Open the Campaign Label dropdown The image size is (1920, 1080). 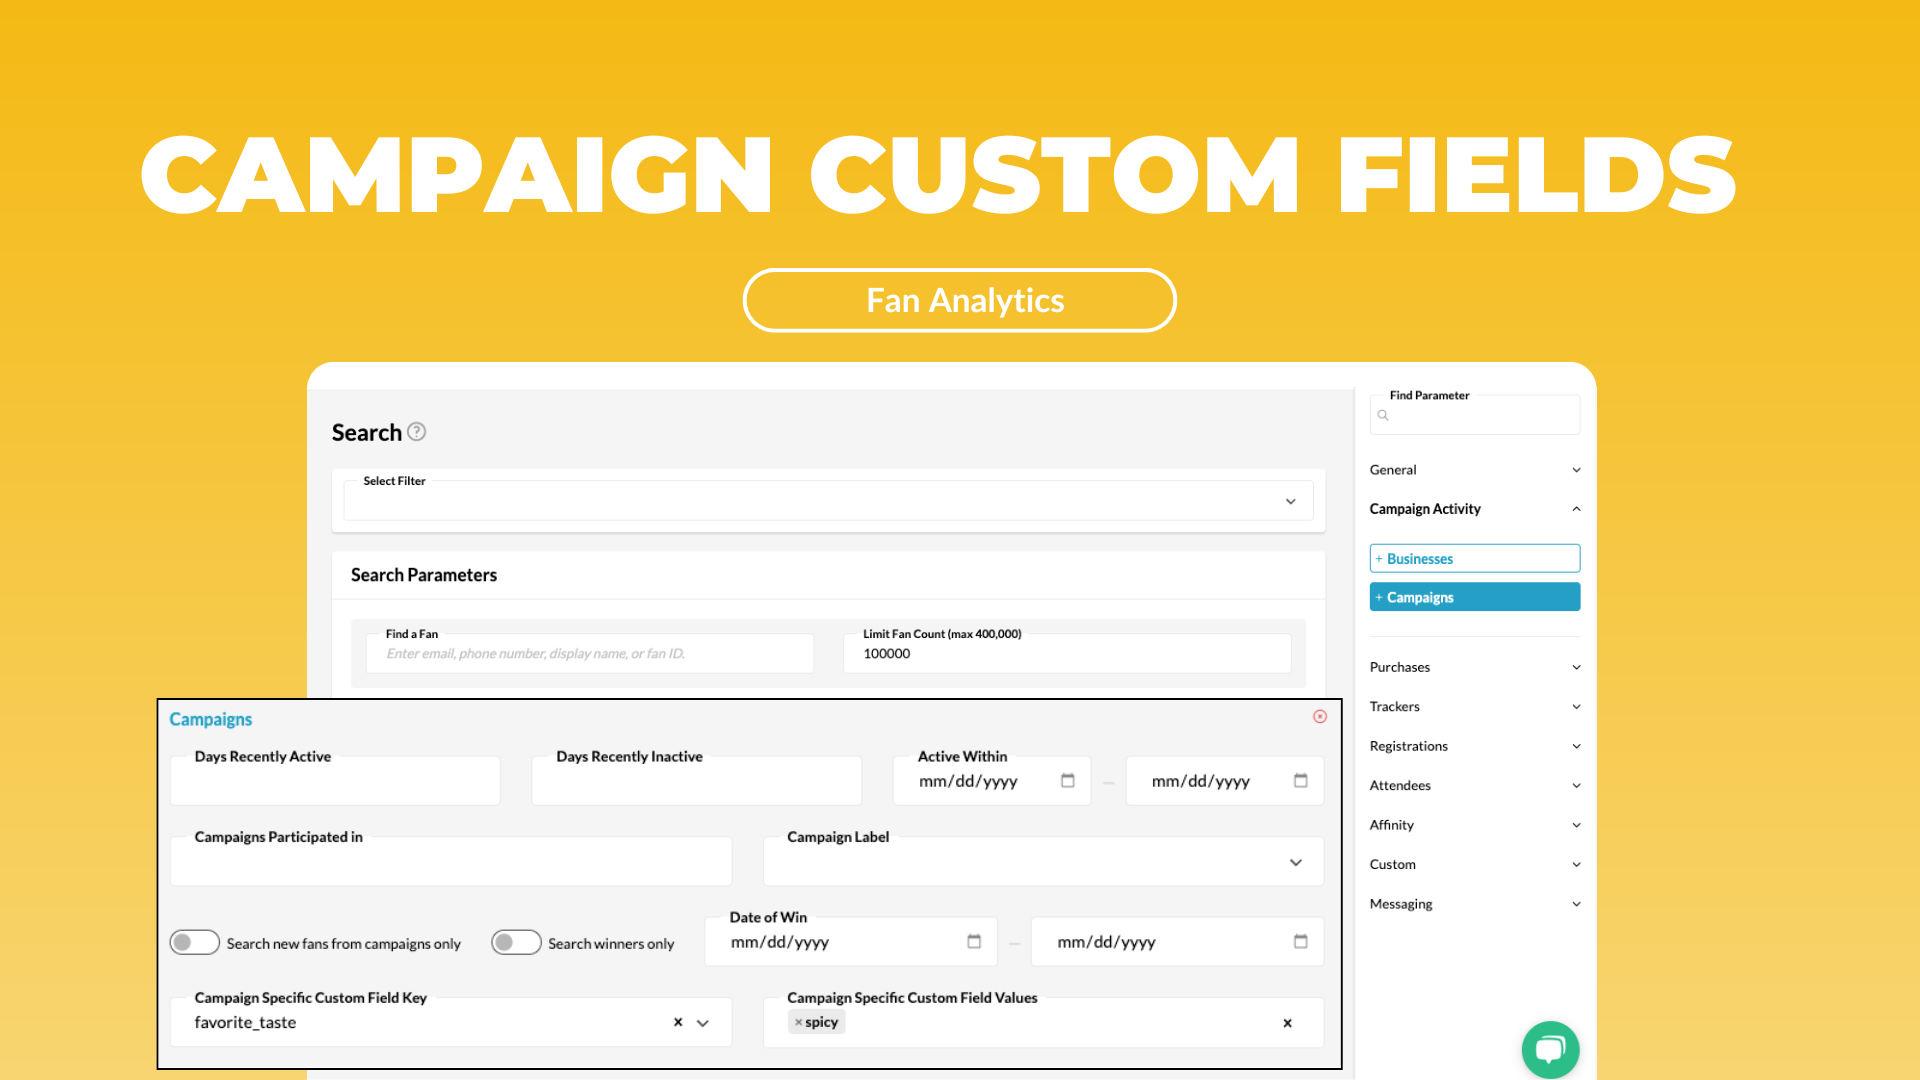(1044, 862)
